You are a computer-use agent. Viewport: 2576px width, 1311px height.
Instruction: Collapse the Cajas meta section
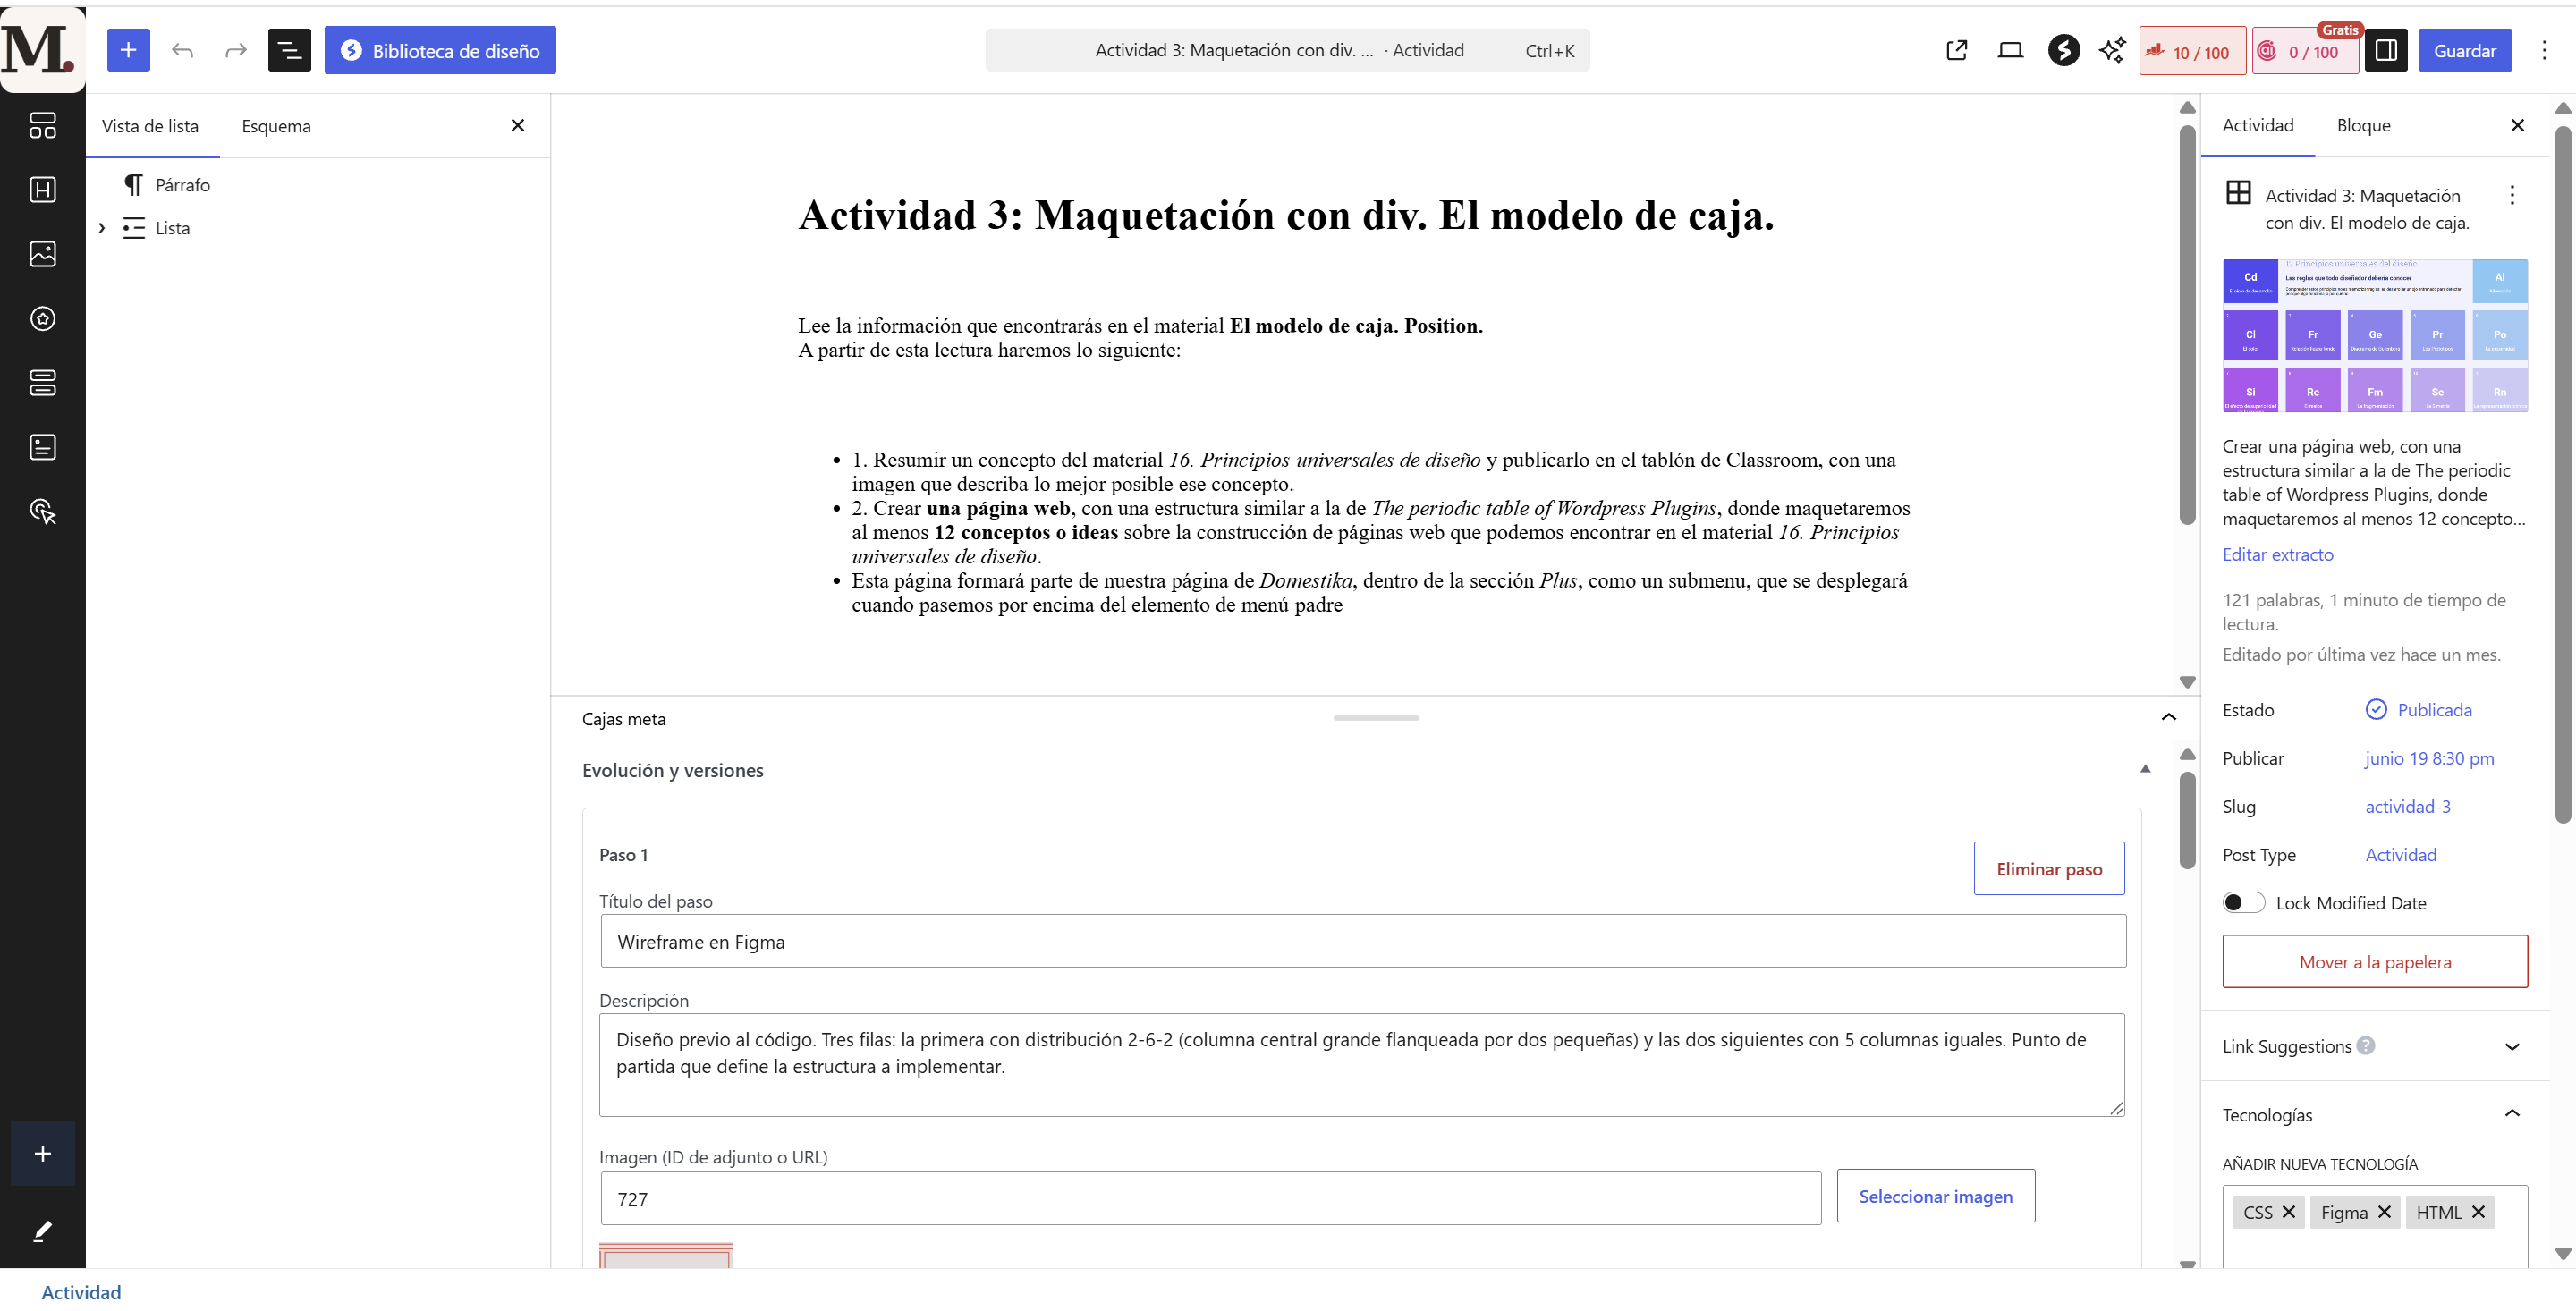[2168, 717]
